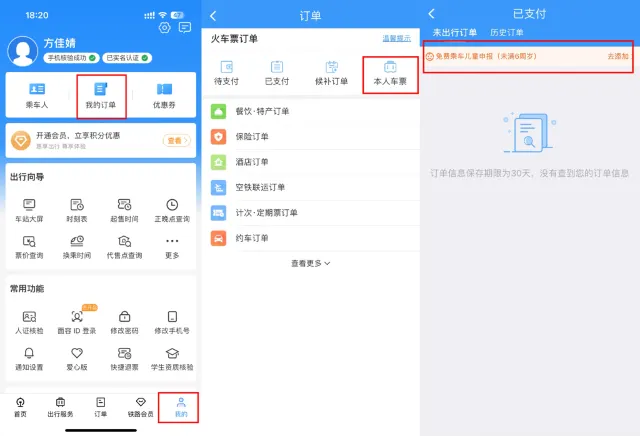Open 候补订单 waitlist orders
Viewport: 640px width, 436px height.
331,73
